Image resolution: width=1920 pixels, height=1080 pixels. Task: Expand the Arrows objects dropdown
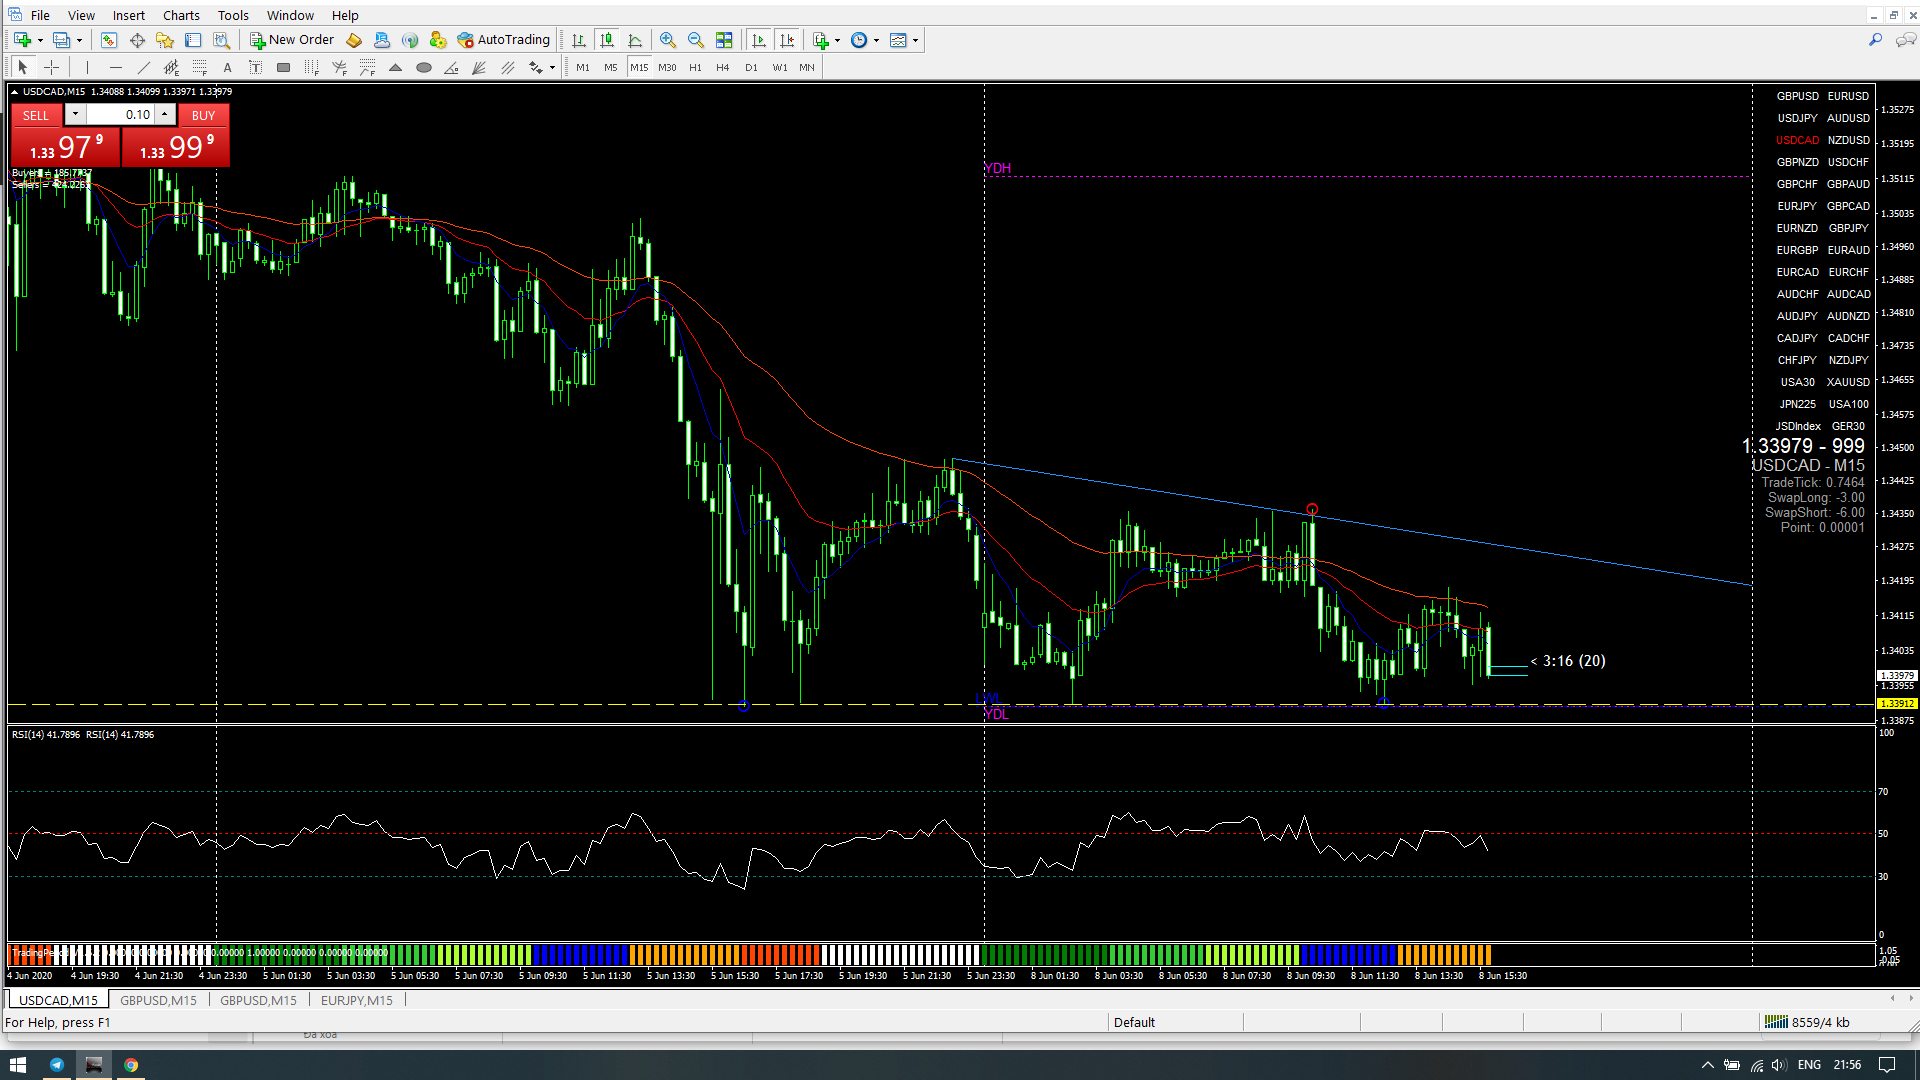(x=552, y=67)
